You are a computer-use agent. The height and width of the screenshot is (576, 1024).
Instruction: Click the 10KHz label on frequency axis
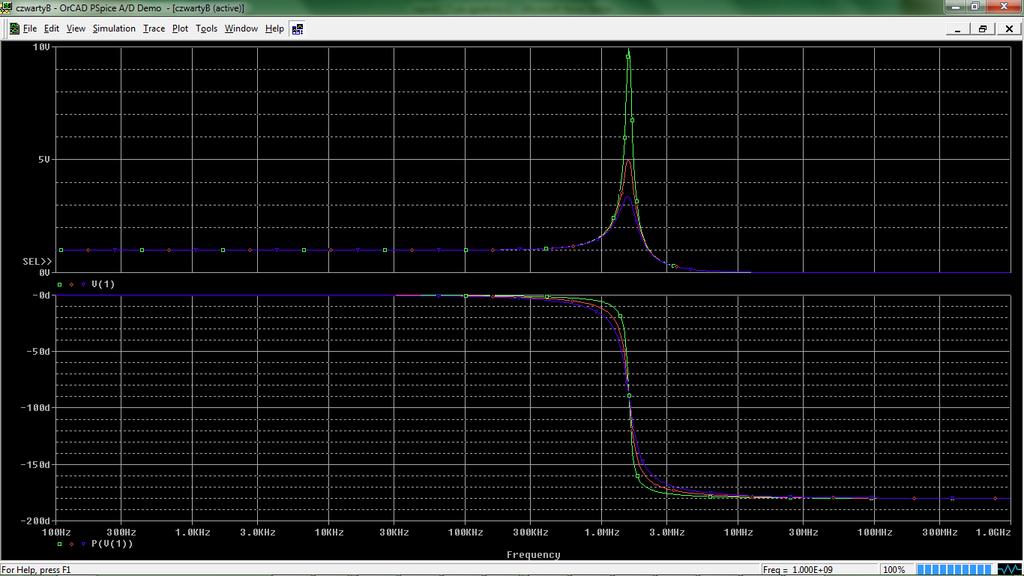point(328,532)
